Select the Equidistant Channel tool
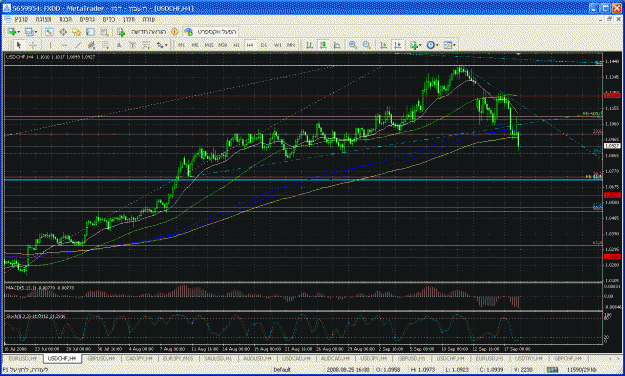Image resolution: width=625 pixels, height=376 pixels. click(91, 45)
